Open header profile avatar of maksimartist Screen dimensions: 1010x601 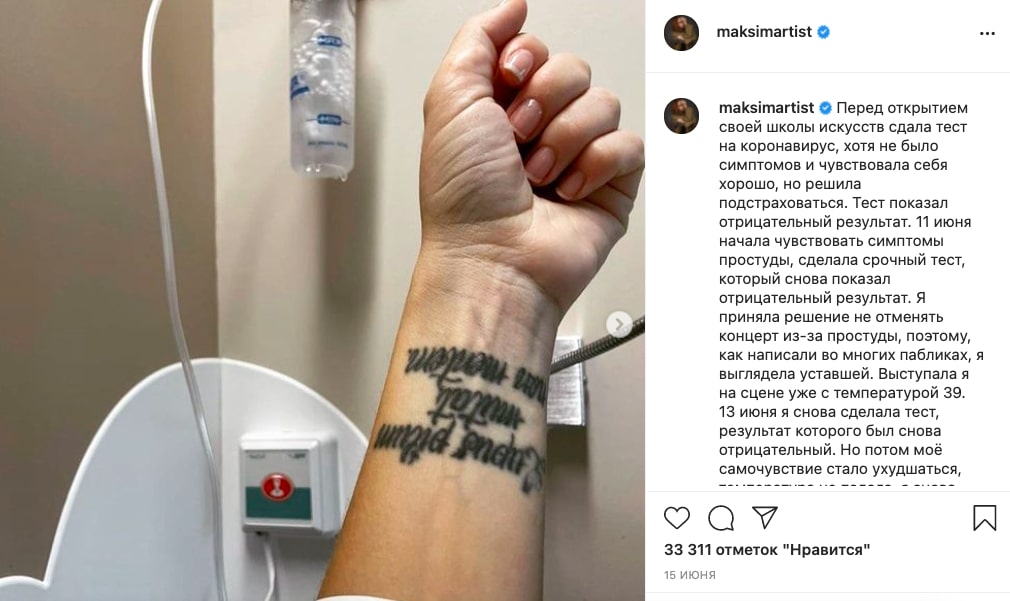click(x=681, y=33)
